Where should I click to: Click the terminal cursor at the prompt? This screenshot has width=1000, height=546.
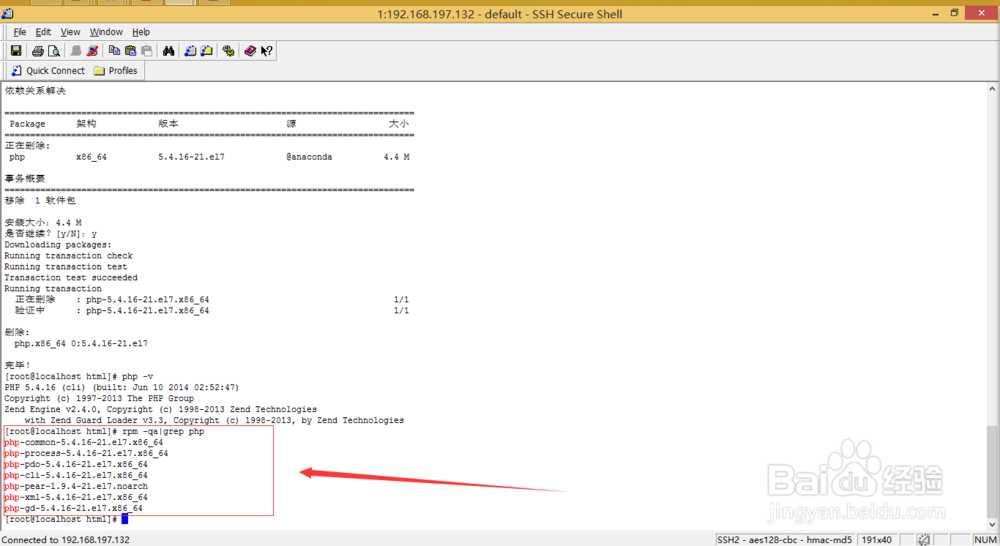pos(125,519)
